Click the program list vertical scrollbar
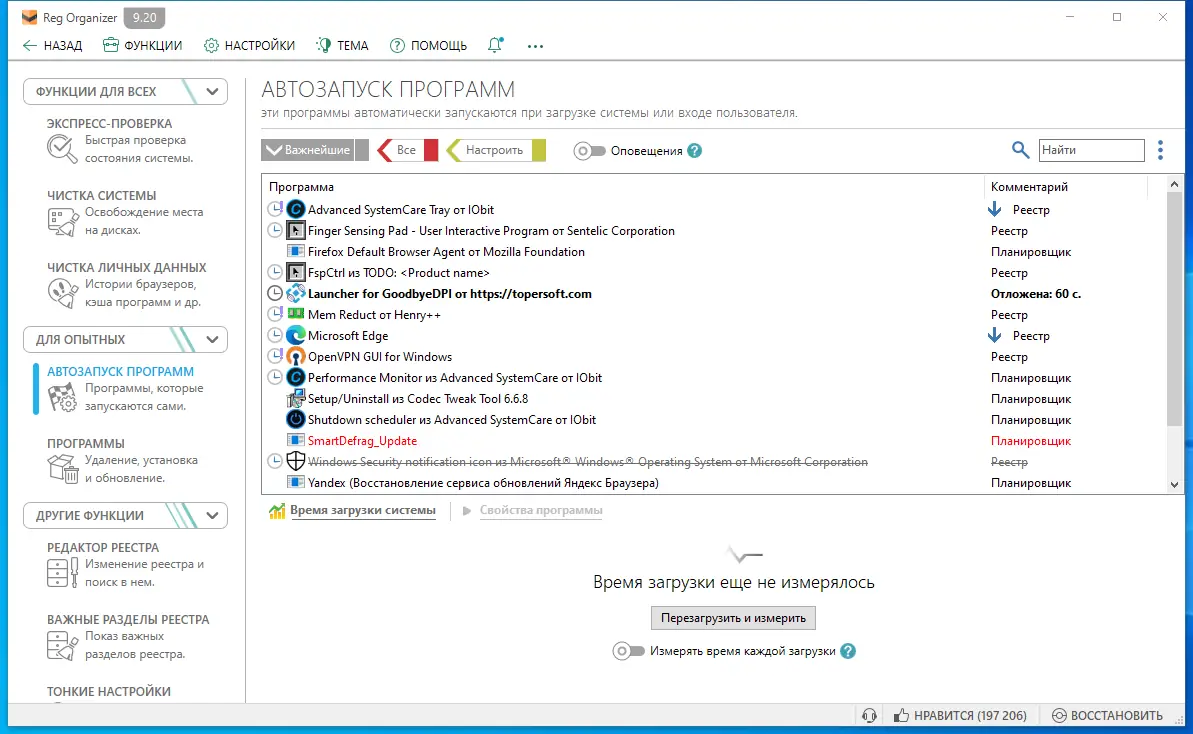Image resolution: width=1193 pixels, height=734 pixels. [x=1174, y=308]
